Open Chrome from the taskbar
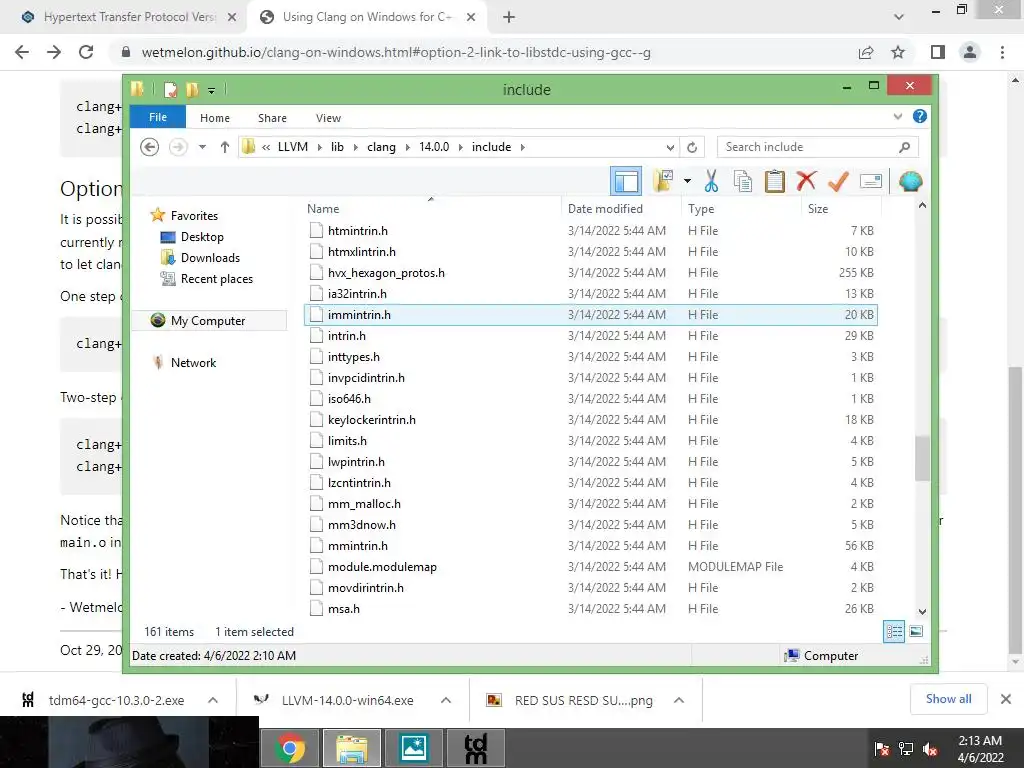The height and width of the screenshot is (768, 1024). (x=289, y=748)
